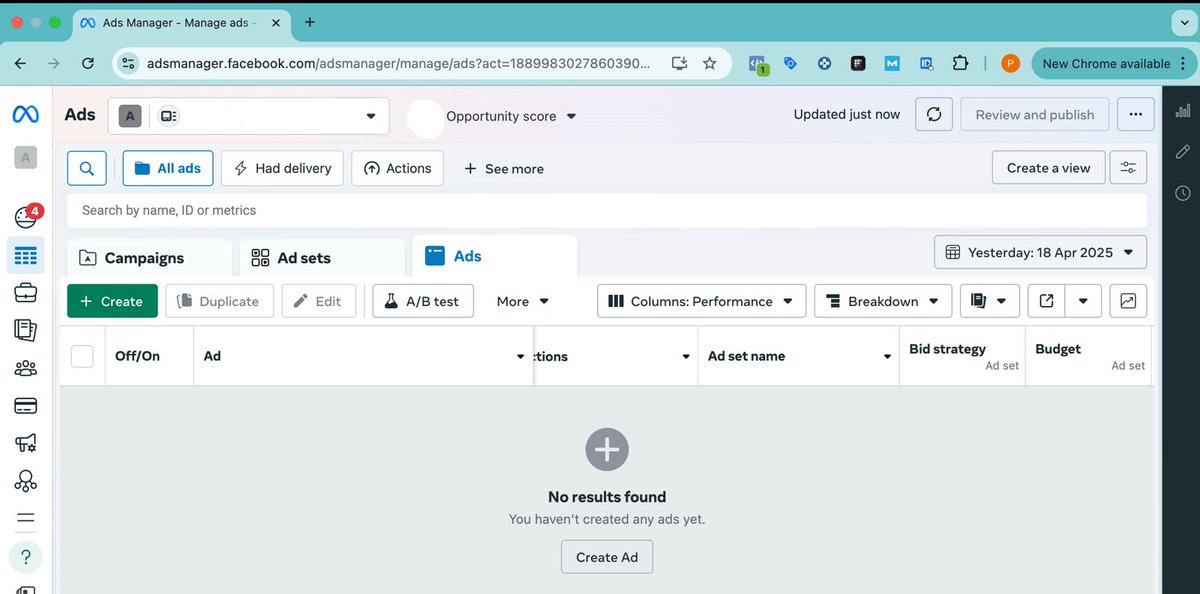Viewport: 1200px width, 594px height.
Task: Click the magnifier search filter button
Action: coord(87,168)
